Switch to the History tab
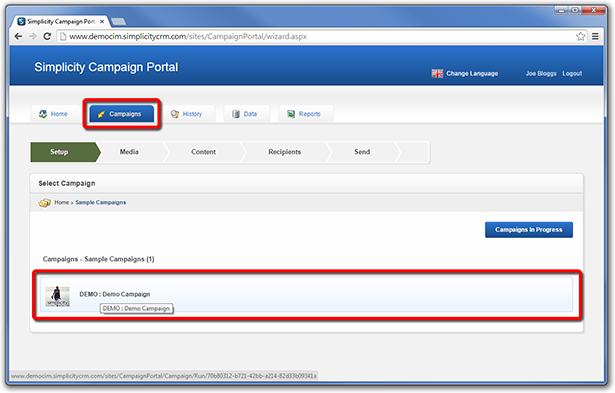 point(187,114)
